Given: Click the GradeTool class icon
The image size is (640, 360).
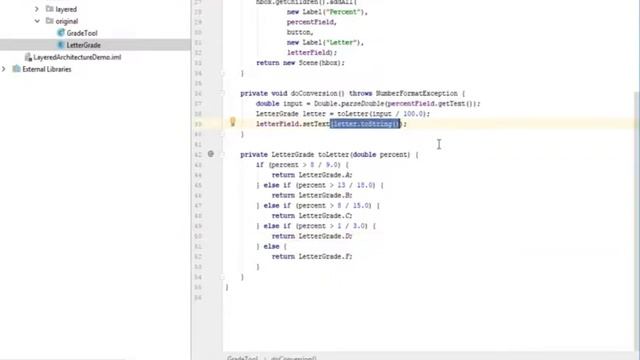Looking at the screenshot, I should (x=61, y=33).
